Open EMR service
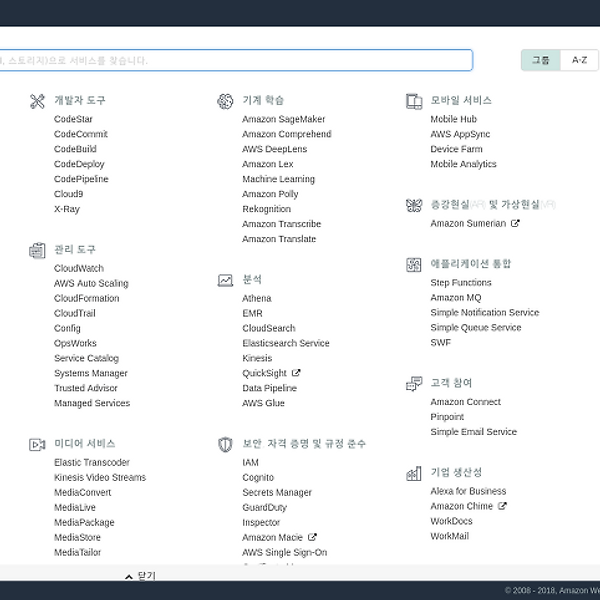600x600 pixels. click(x=252, y=313)
